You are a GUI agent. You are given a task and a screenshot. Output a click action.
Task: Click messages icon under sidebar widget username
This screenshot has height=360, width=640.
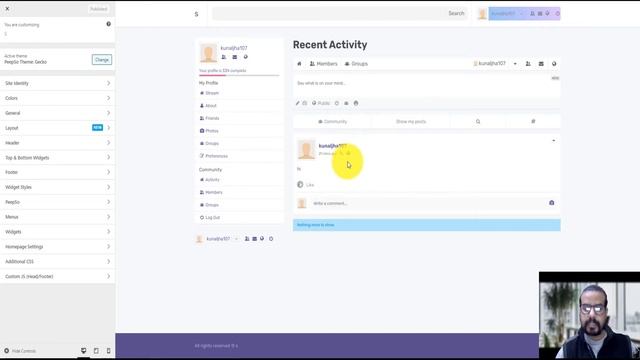tap(235, 57)
